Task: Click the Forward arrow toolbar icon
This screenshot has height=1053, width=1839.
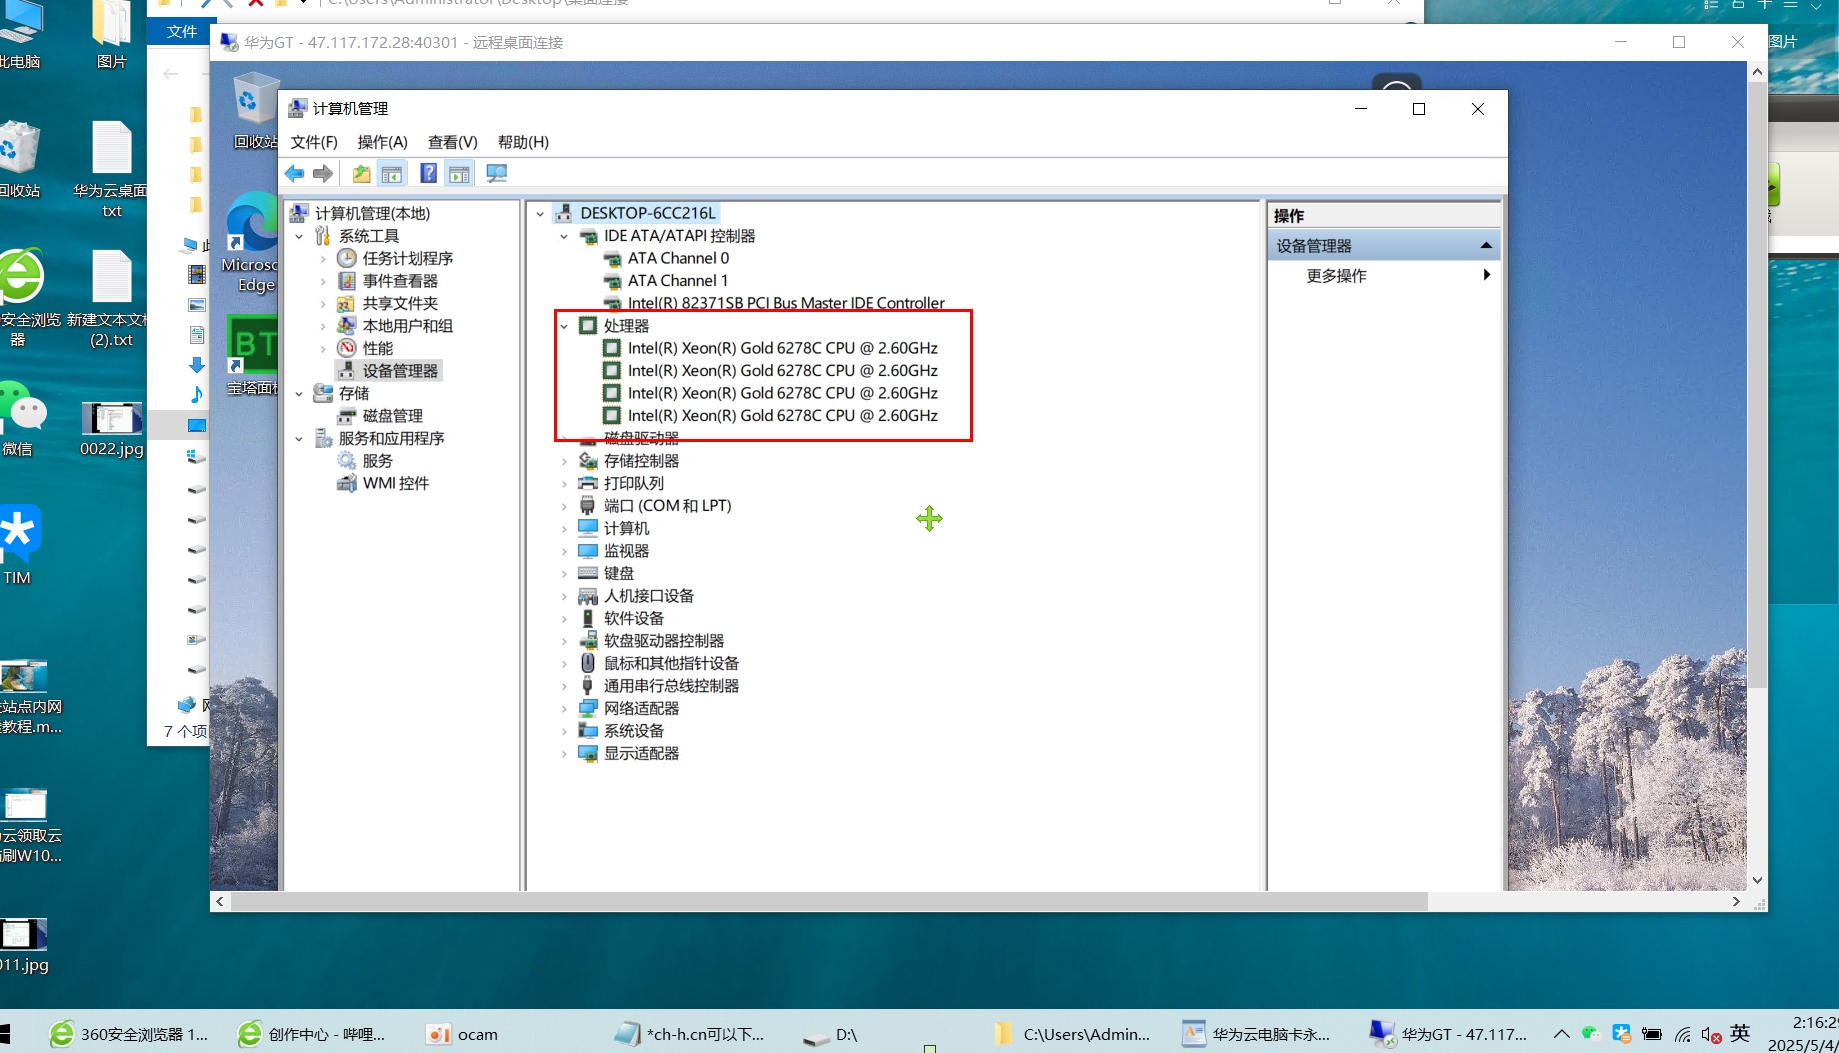Action: point(323,174)
